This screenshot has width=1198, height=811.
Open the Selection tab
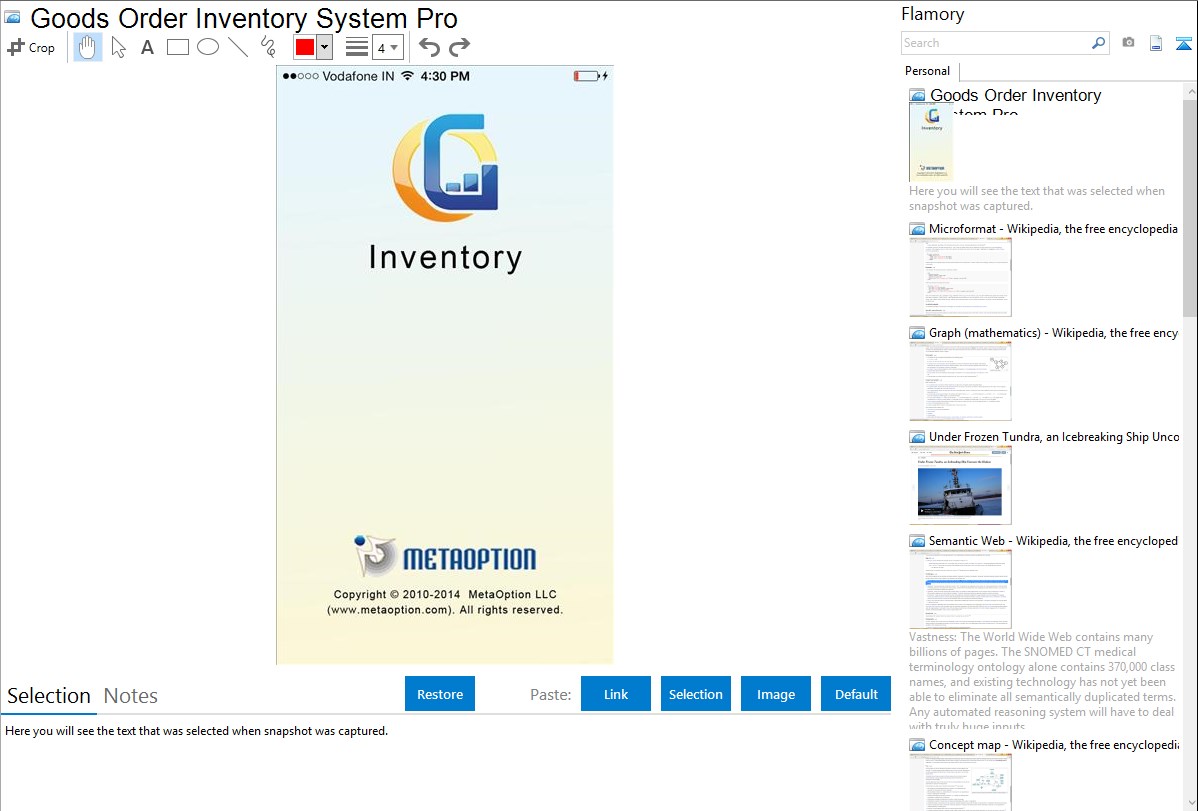pos(49,696)
